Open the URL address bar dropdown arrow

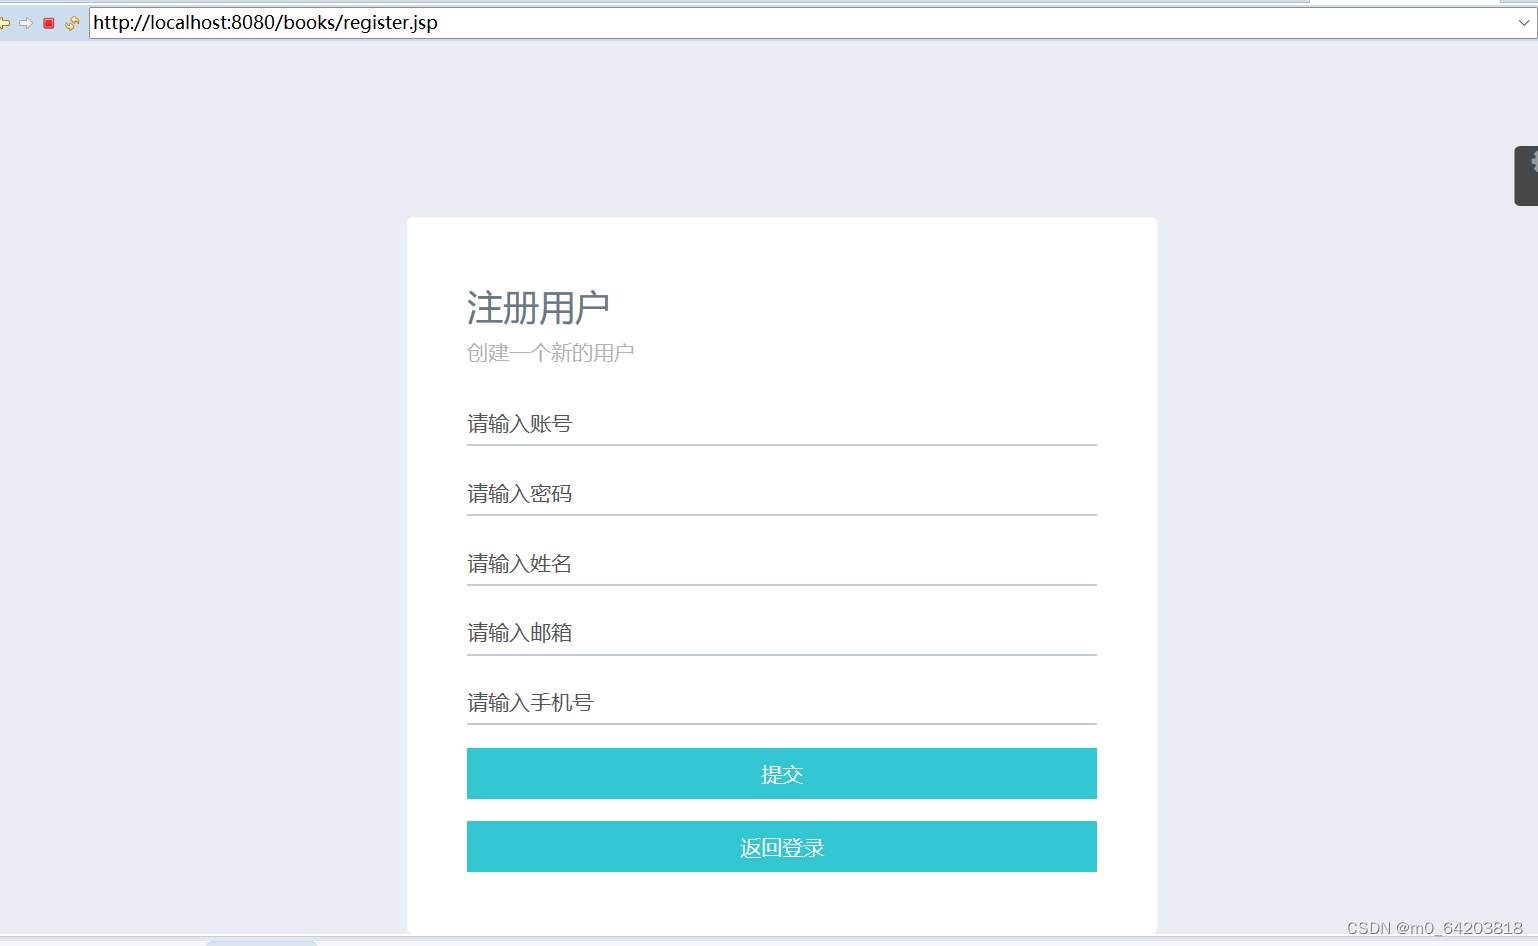point(1525,23)
